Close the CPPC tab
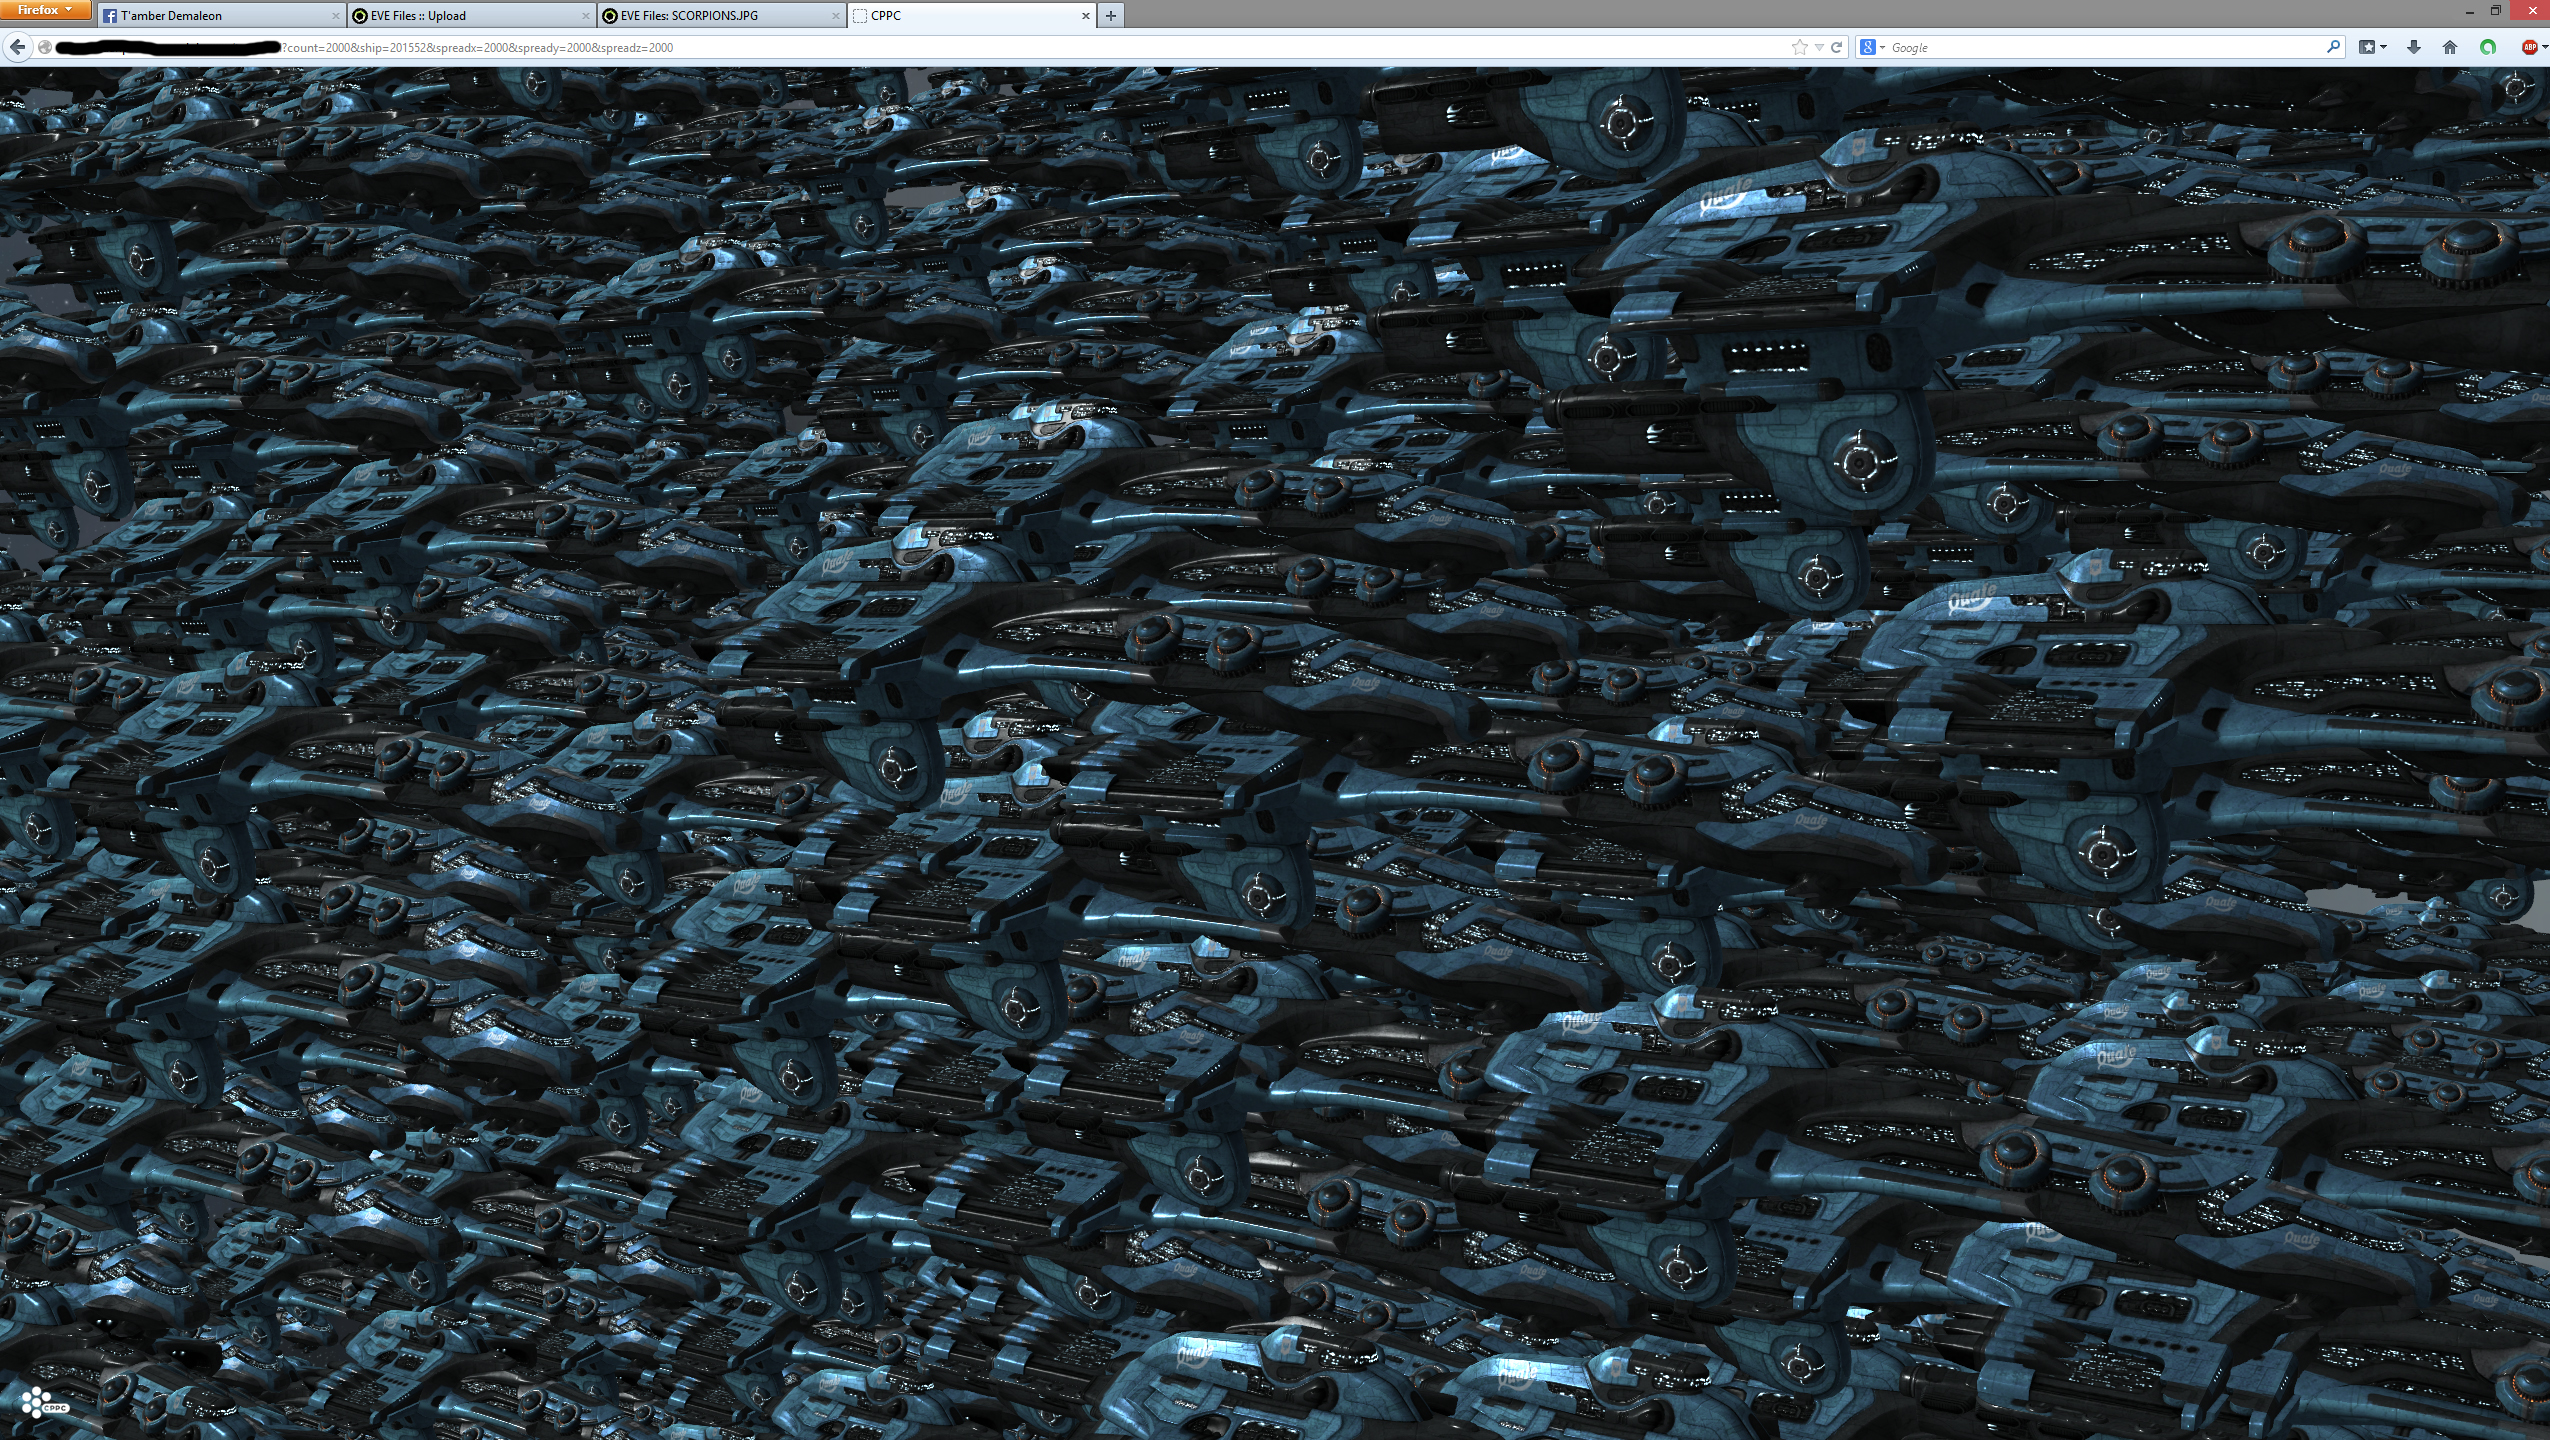2550x1440 pixels. [x=1086, y=16]
